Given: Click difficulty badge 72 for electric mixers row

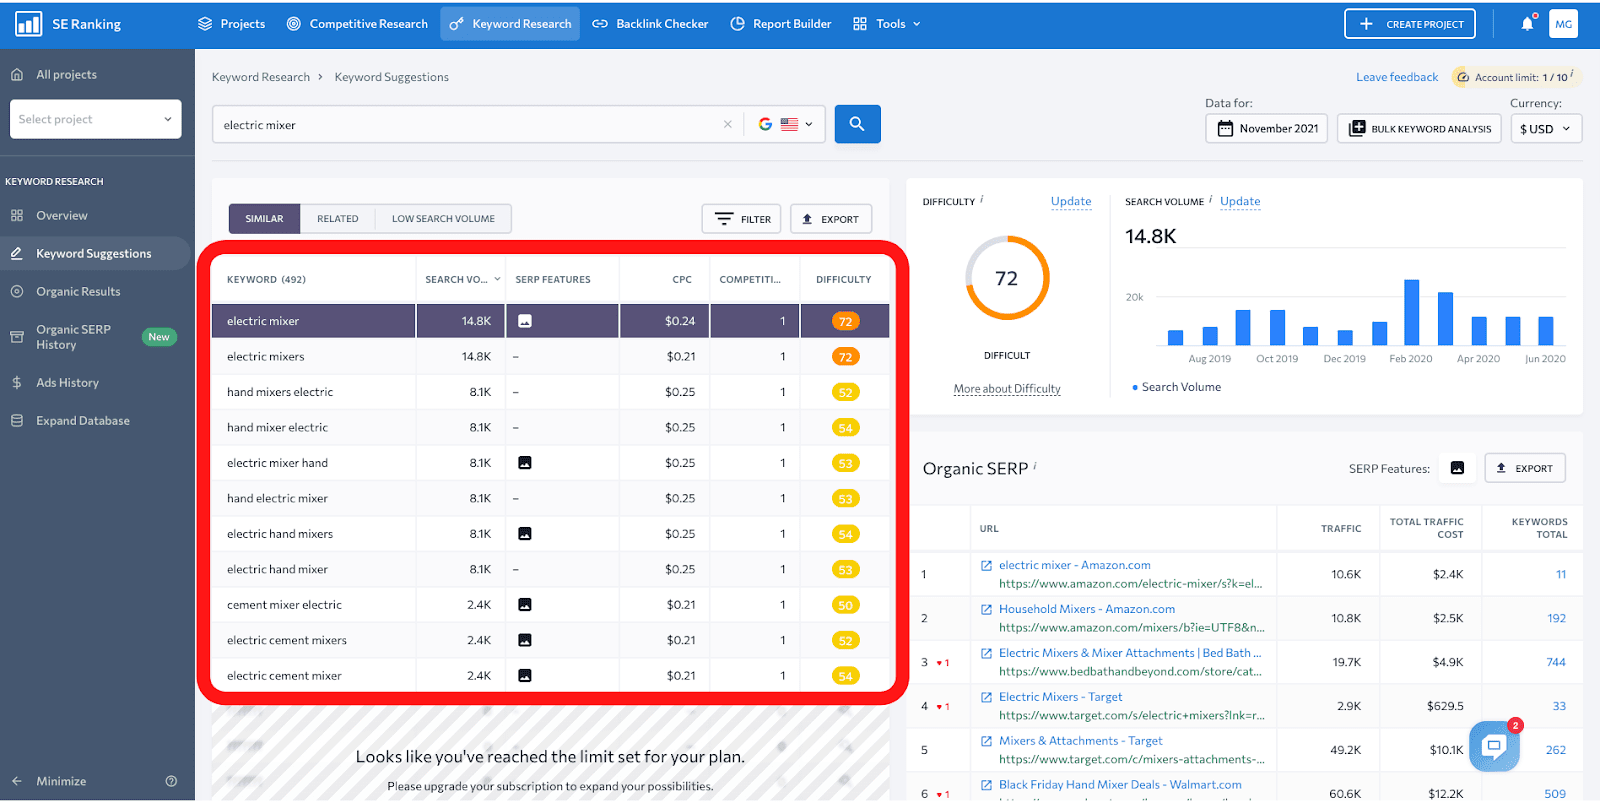Looking at the screenshot, I should click(x=846, y=357).
